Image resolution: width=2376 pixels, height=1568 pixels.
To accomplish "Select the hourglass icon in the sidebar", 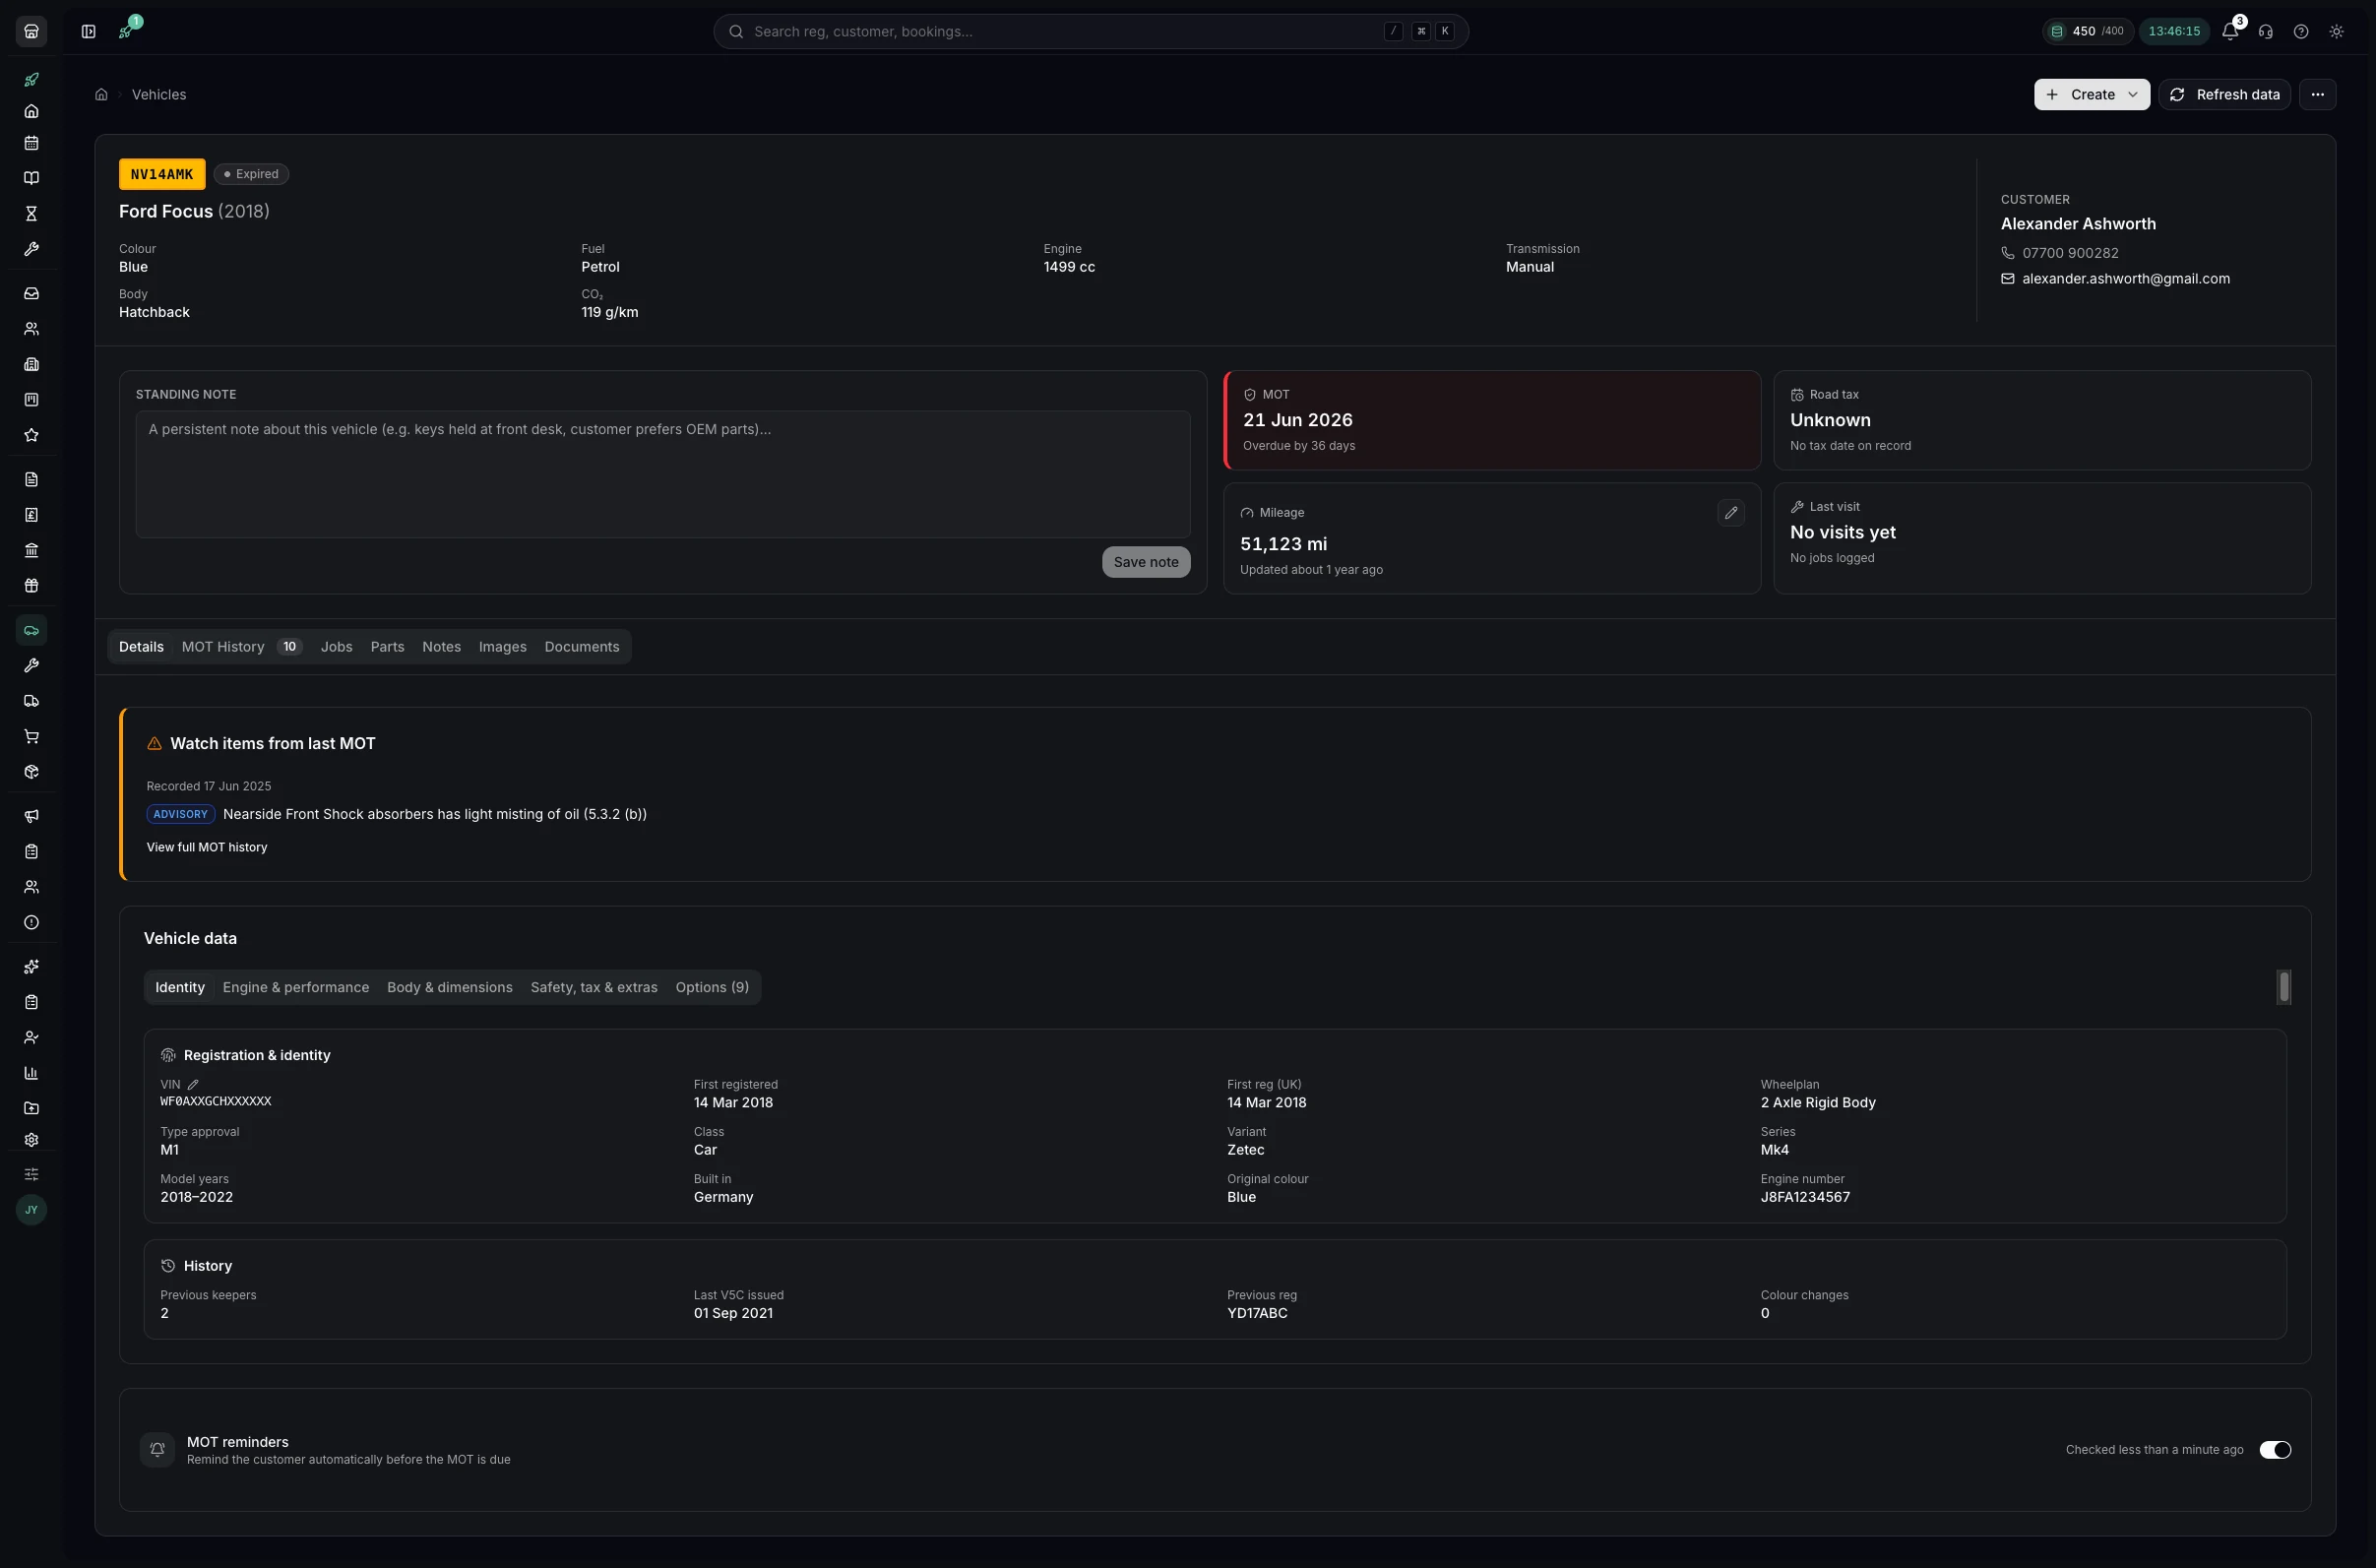I will [x=31, y=214].
